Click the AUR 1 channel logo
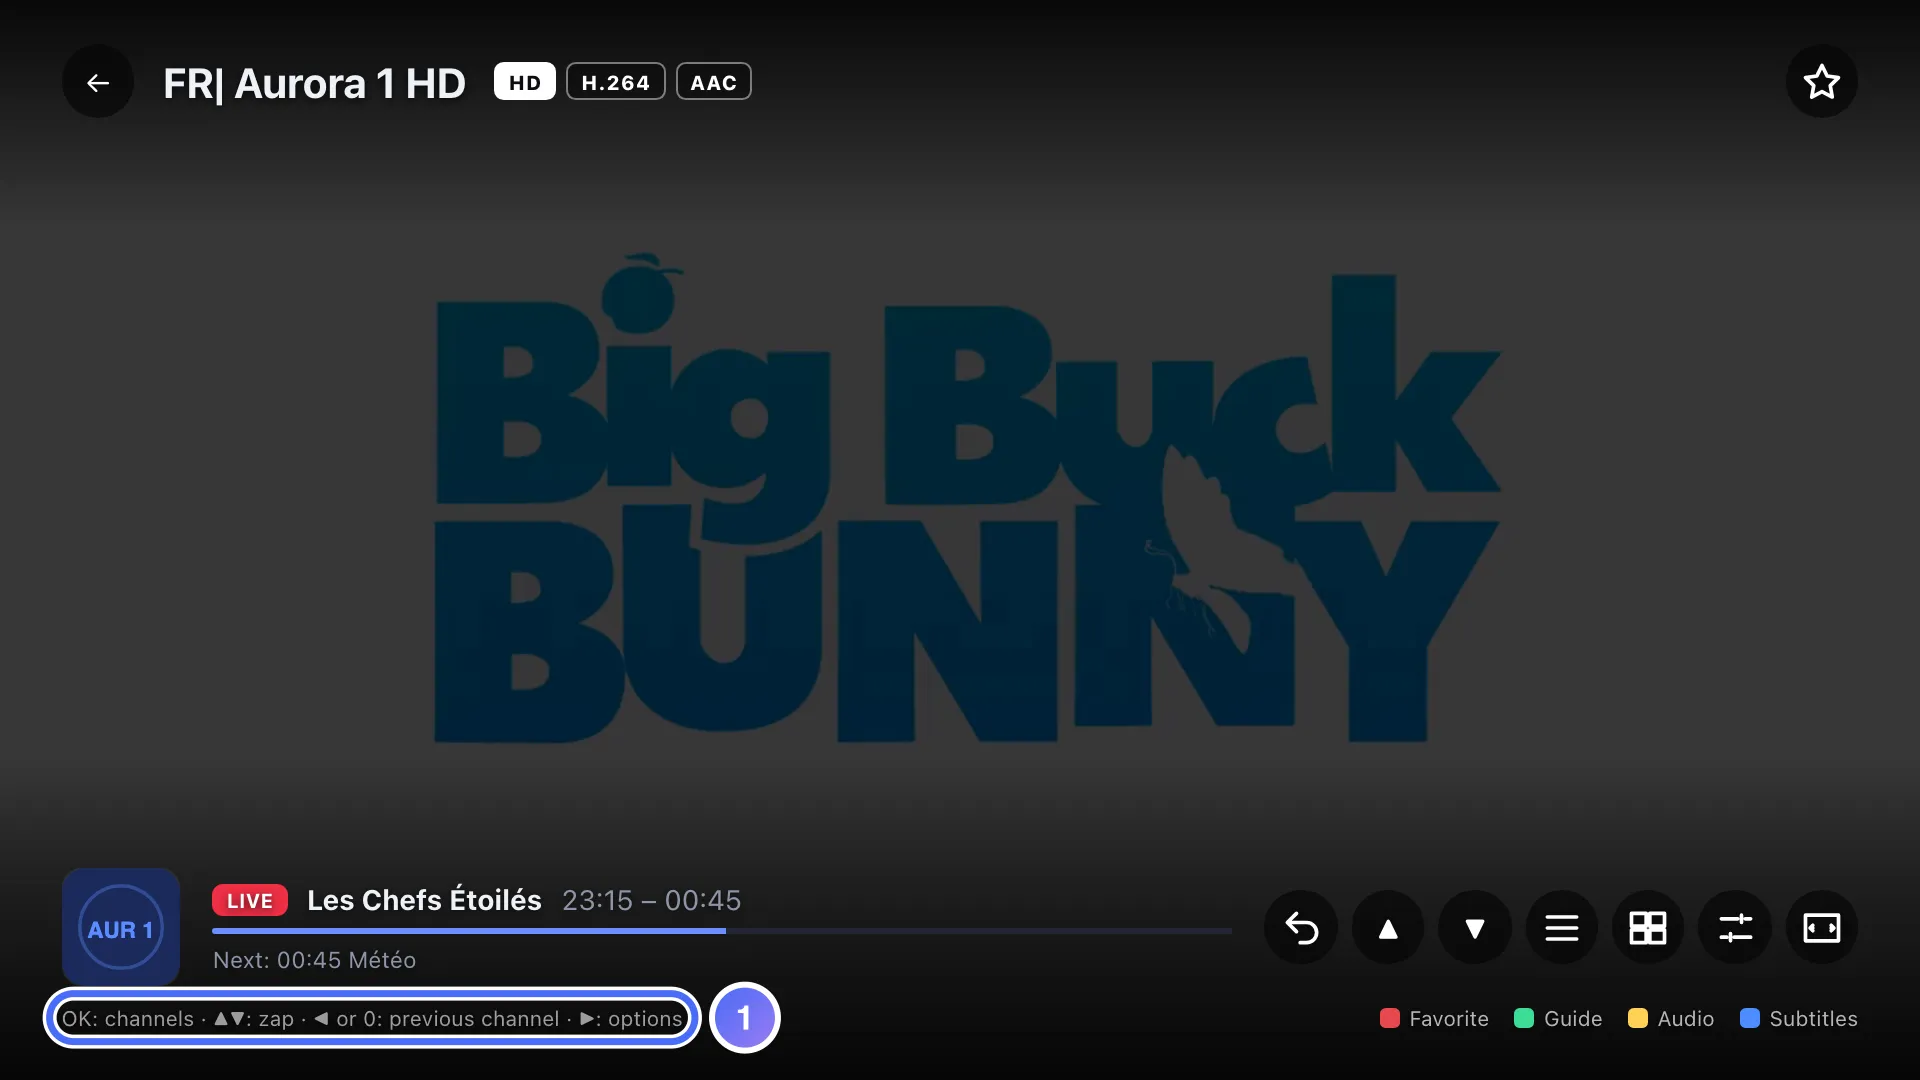1920x1080 pixels. point(121,927)
